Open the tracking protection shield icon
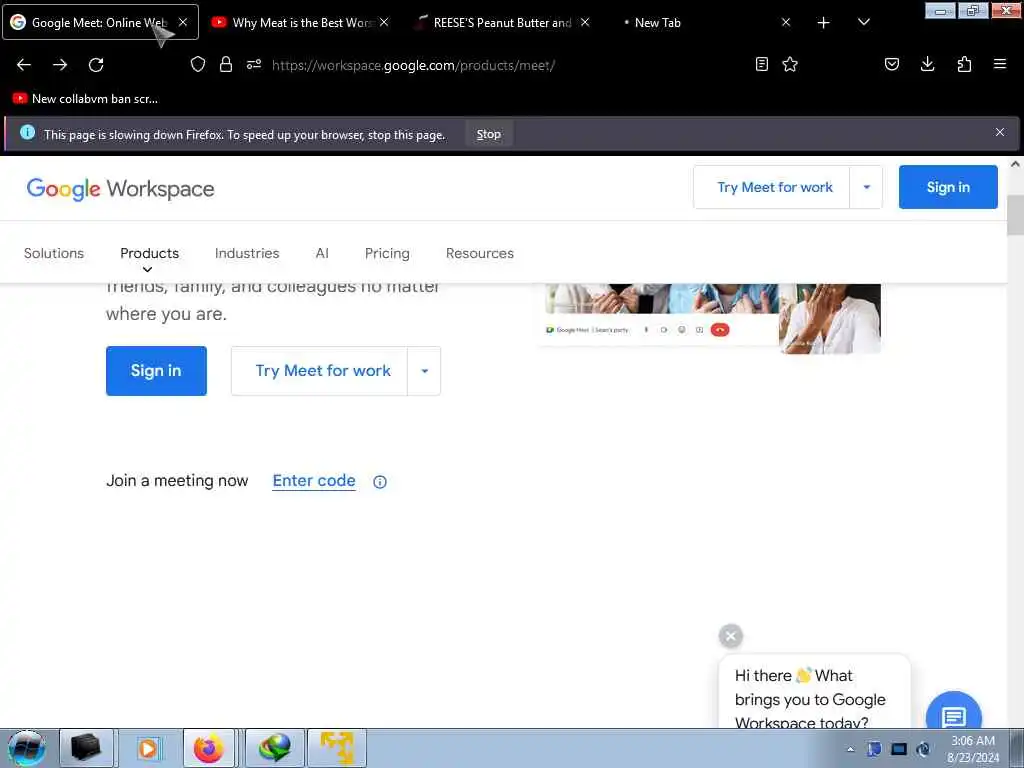The image size is (1024, 768). (x=198, y=64)
